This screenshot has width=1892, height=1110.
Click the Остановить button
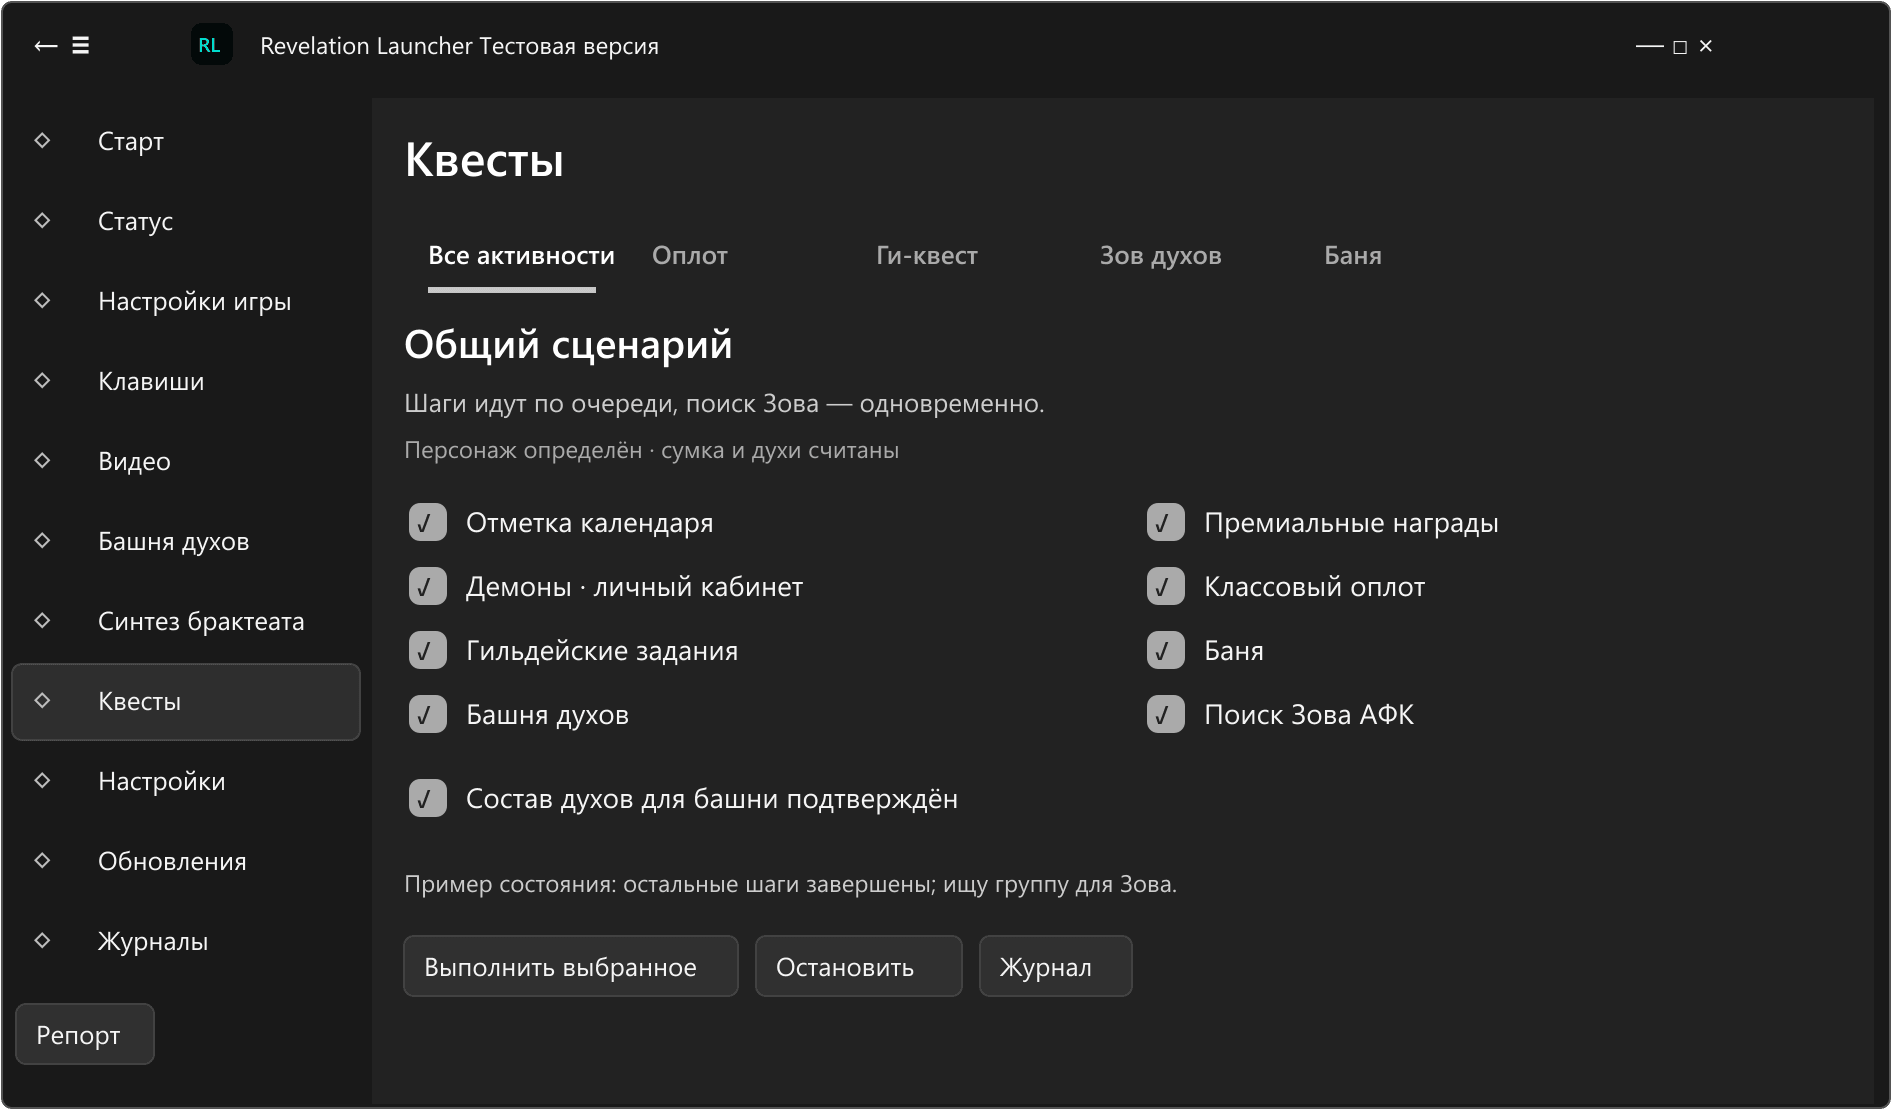859,966
